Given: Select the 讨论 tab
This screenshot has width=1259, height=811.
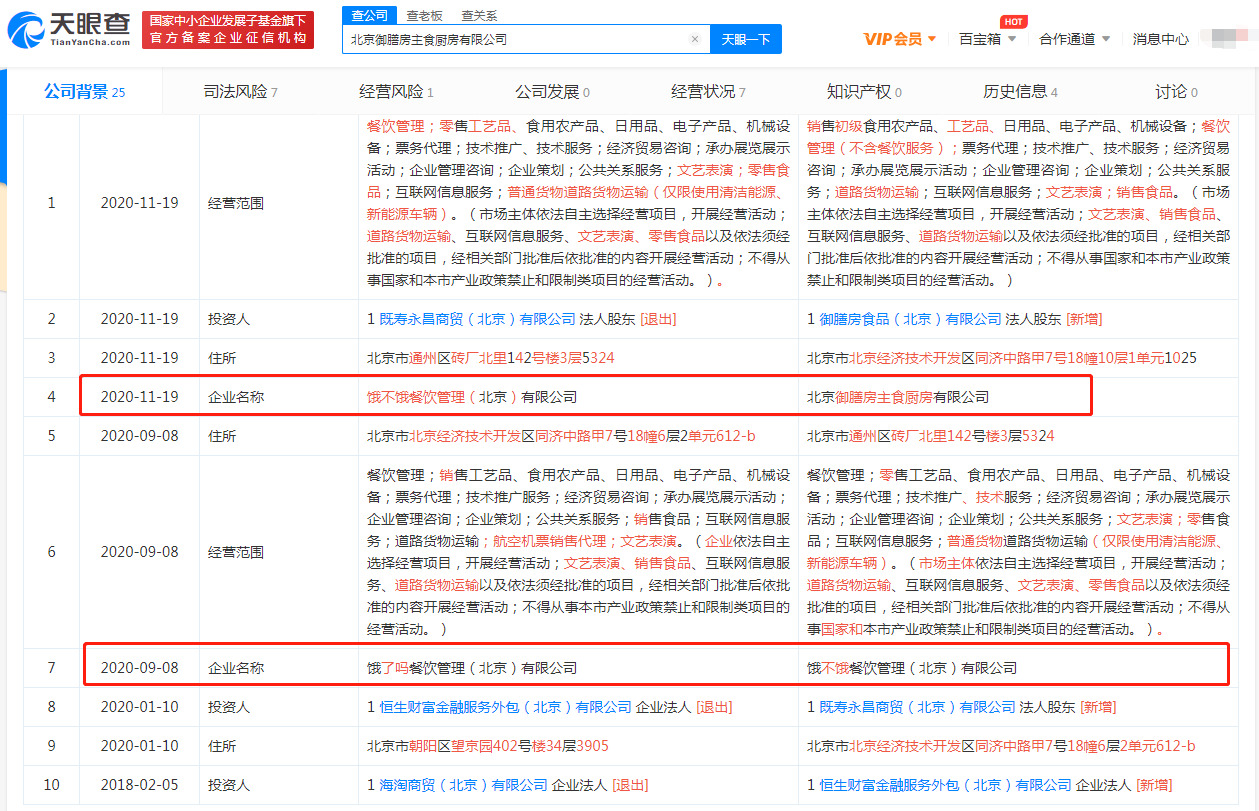Looking at the screenshot, I should coord(1176,92).
